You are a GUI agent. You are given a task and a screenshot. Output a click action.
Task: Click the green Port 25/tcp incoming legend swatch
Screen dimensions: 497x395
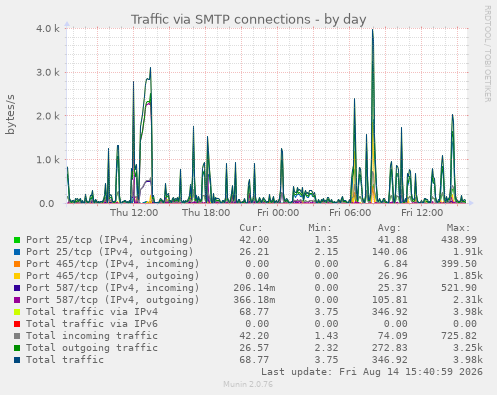pos(17,240)
